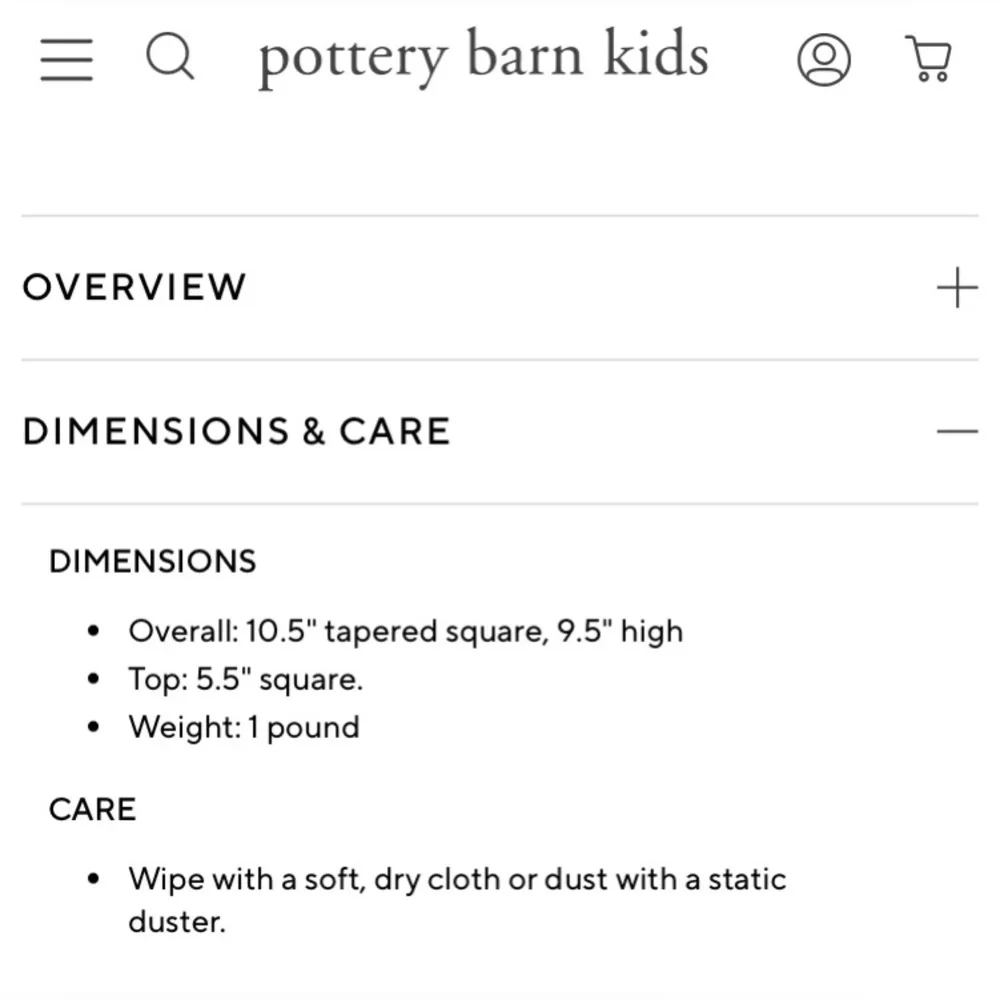Click the OVERVIEW section heading
Image resolution: width=1000 pixels, height=1000 pixels.
[x=134, y=287]
